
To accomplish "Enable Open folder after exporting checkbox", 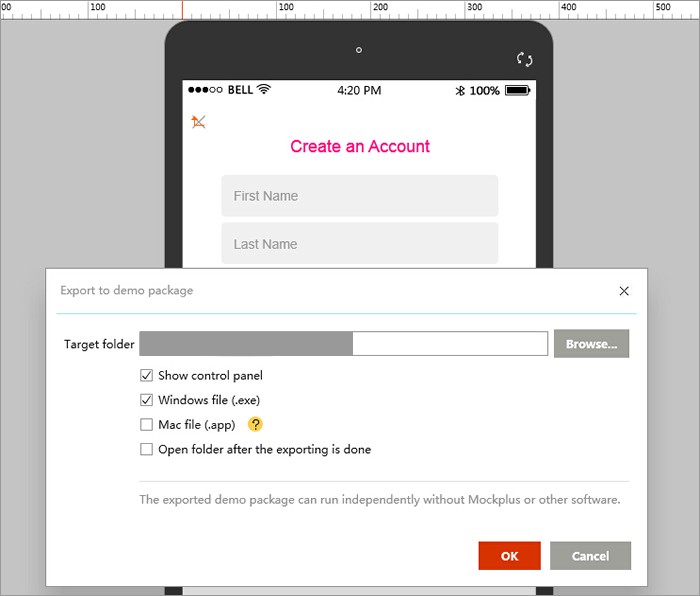I will (x=146, y=449).
